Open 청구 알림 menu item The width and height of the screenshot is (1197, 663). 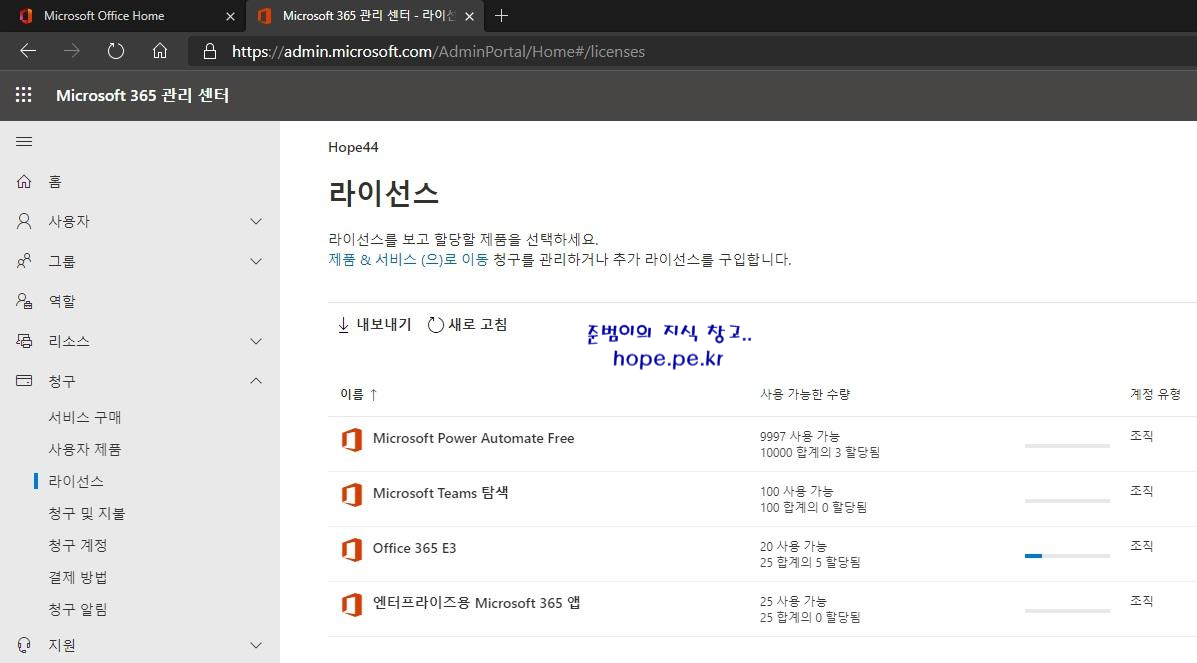coord(78,610)
